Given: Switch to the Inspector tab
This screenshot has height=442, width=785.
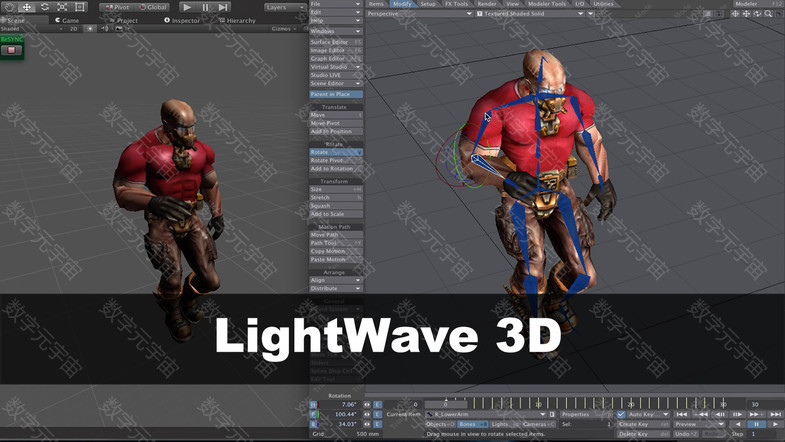Looking at the screenshot, I should tap(182, 21).
